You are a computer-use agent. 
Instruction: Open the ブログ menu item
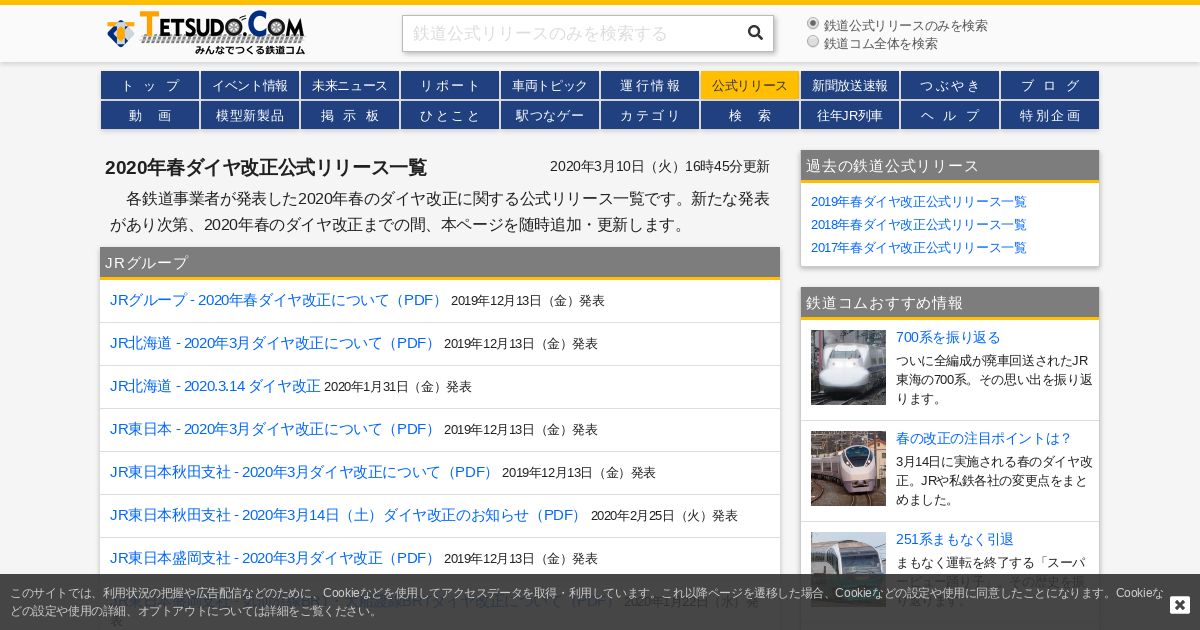(1050, 85)
